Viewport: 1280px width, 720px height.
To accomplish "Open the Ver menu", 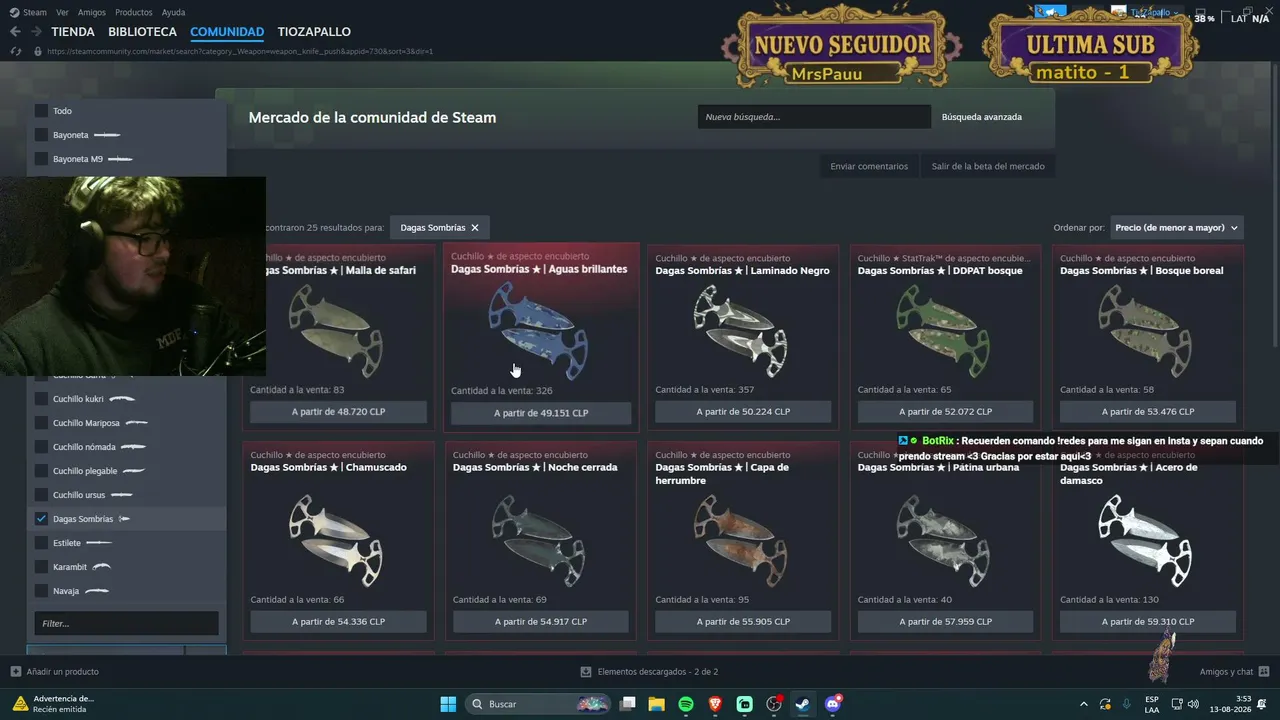I will [62, 12].
